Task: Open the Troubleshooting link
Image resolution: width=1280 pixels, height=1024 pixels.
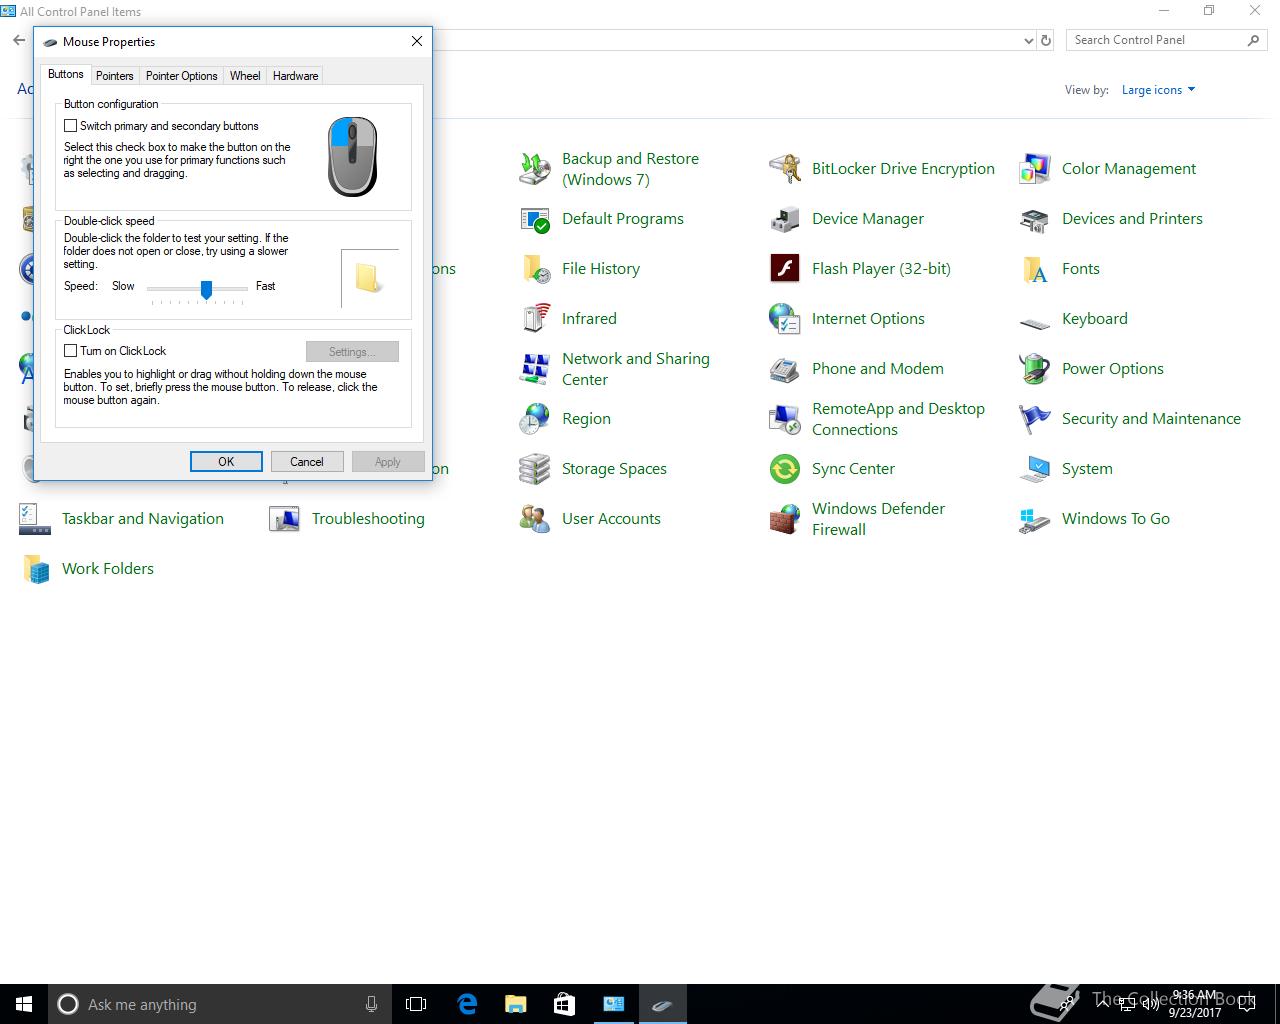Action: 368,519
